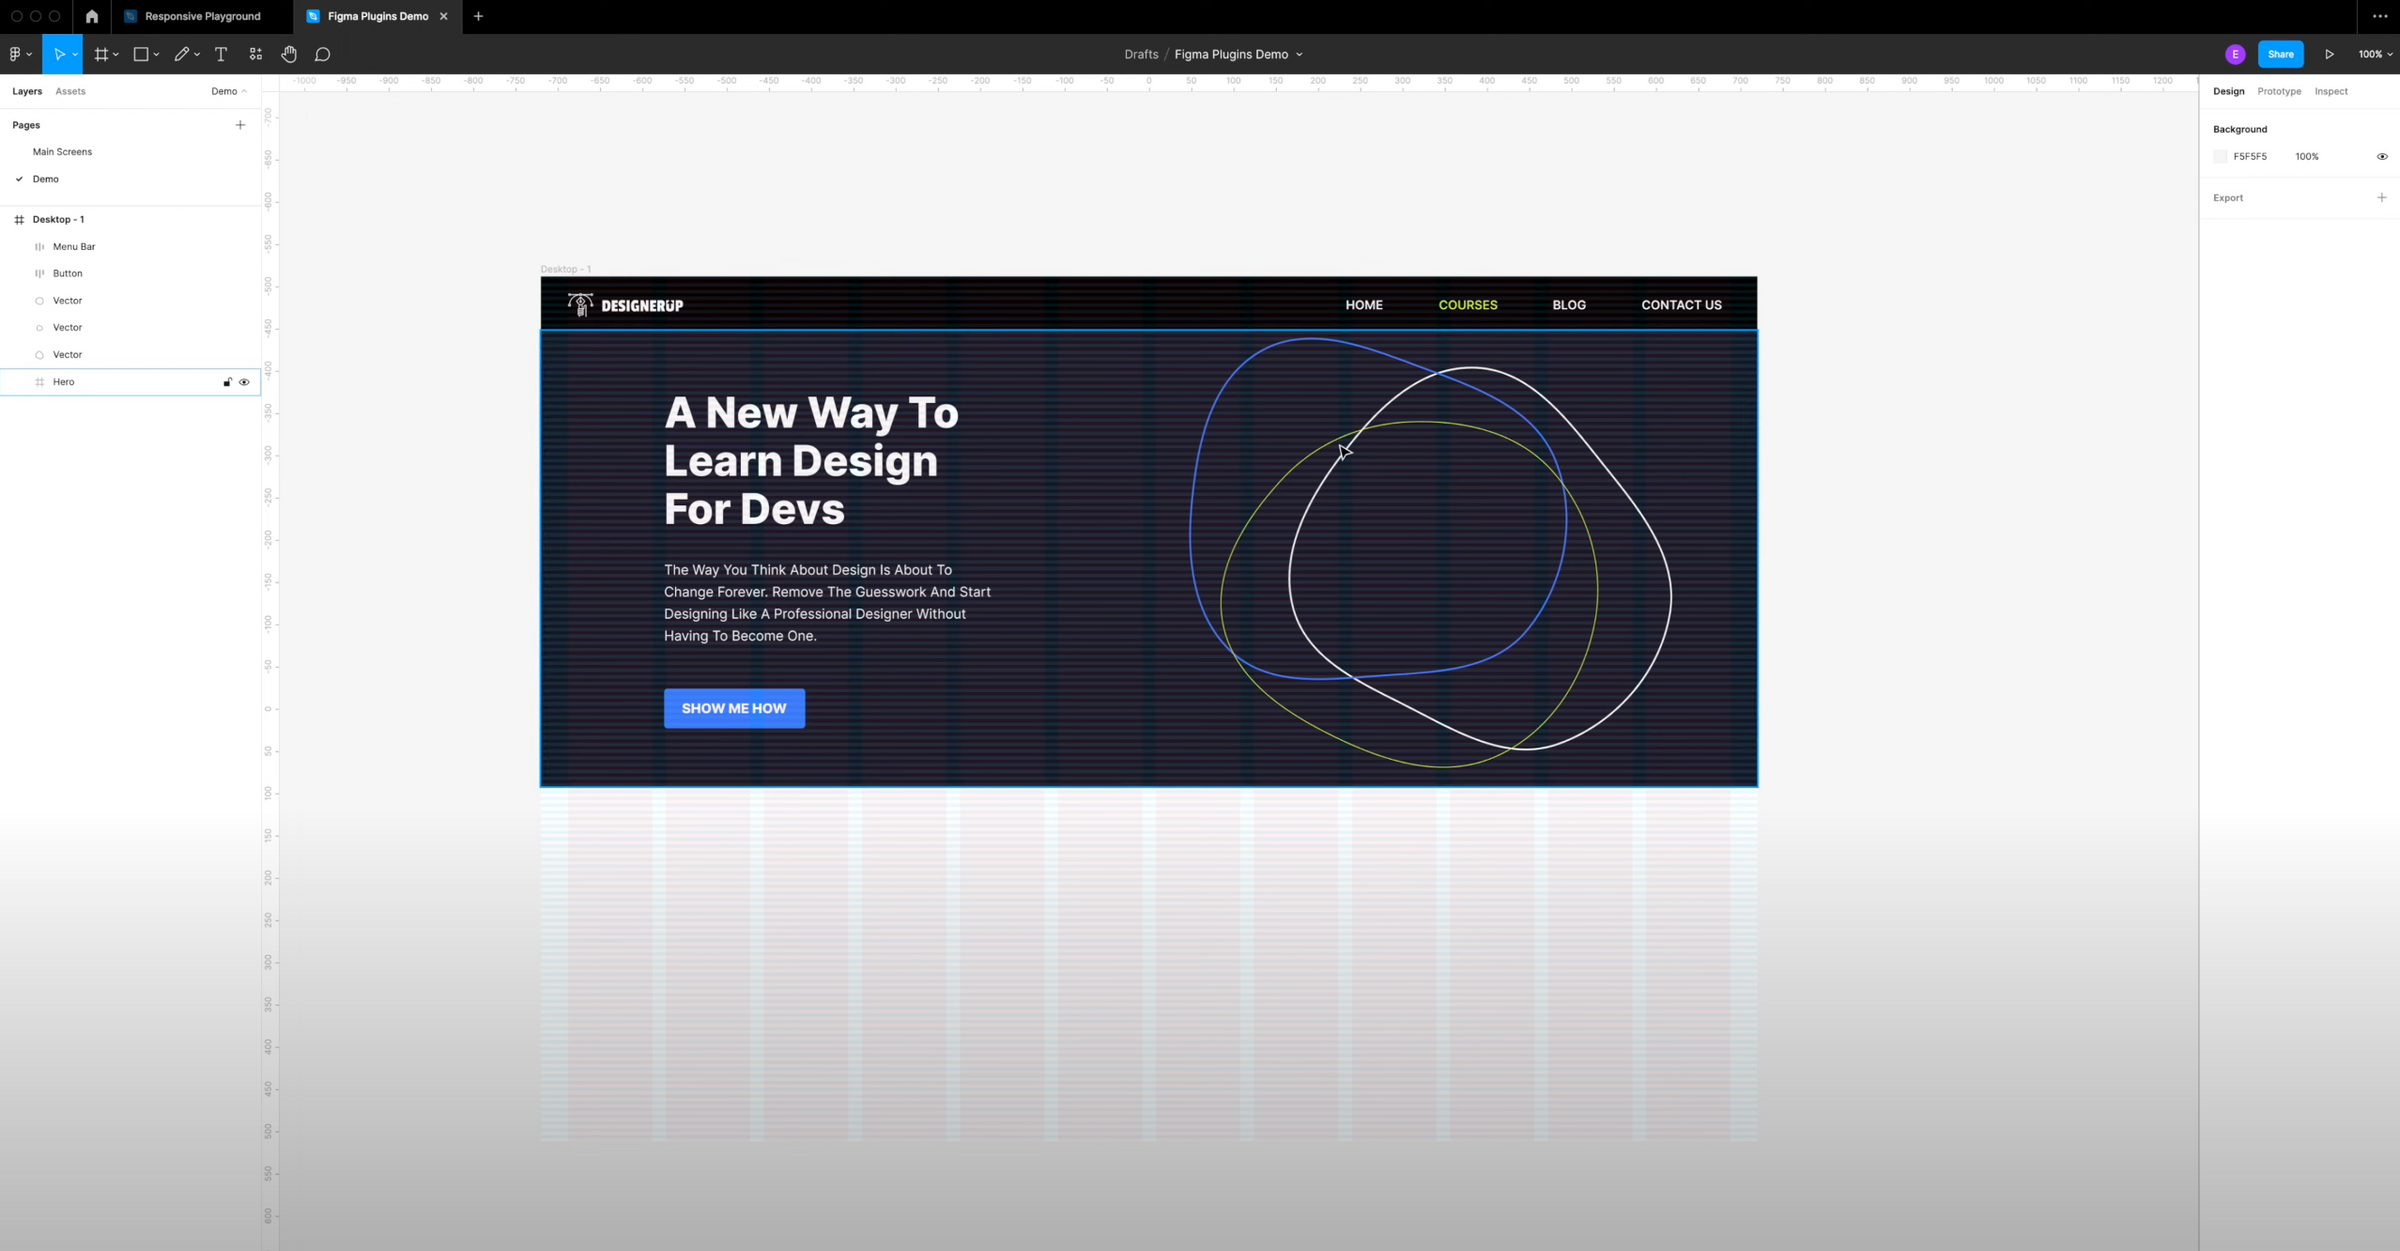The width and height of the screenshot is (2400, 1251).
Task: Toggle visibility of the Hero layer
Action: pos(244,381)
